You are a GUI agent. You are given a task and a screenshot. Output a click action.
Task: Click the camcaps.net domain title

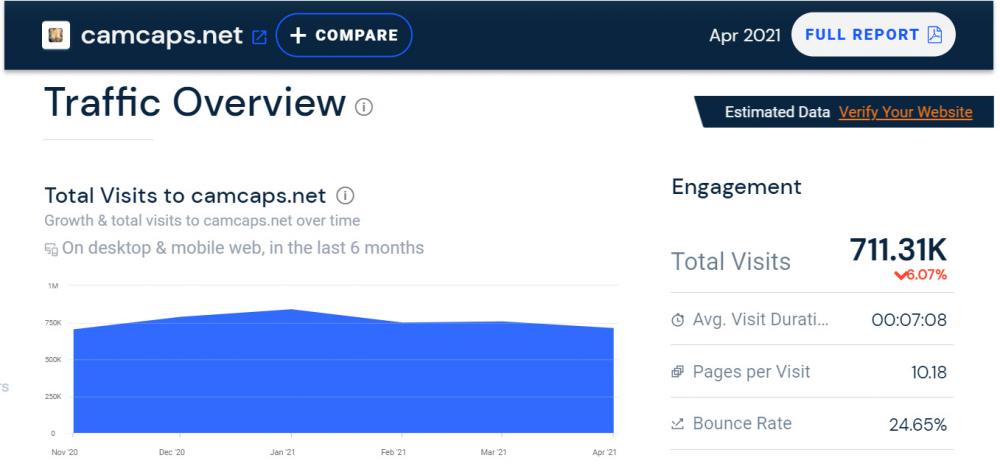click(x=161, y=35)
